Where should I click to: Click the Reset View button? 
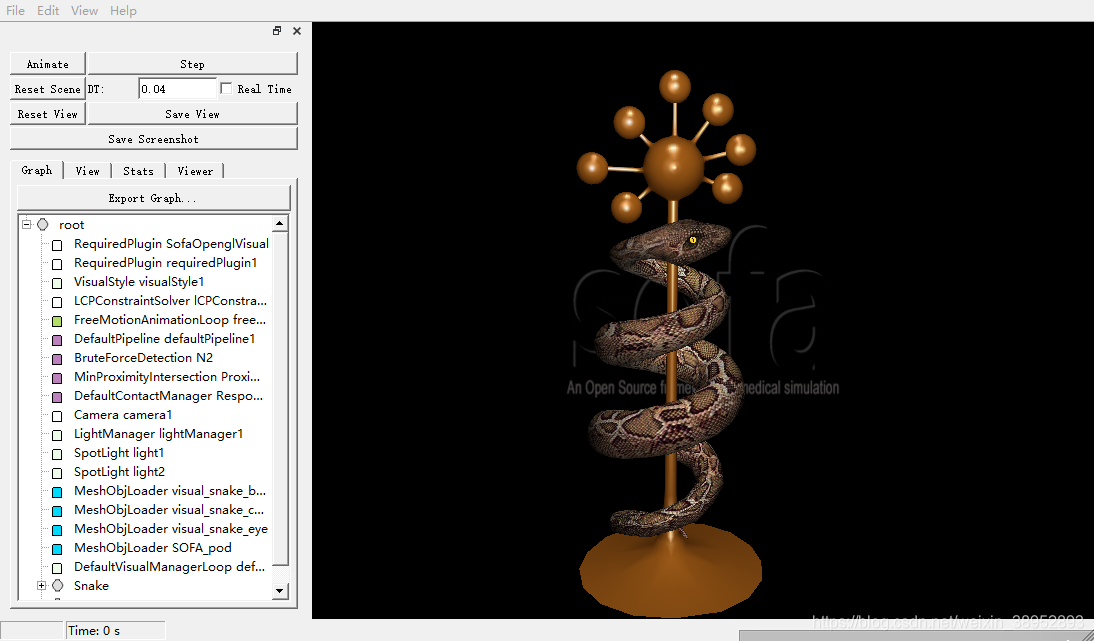tap(47, 114)
